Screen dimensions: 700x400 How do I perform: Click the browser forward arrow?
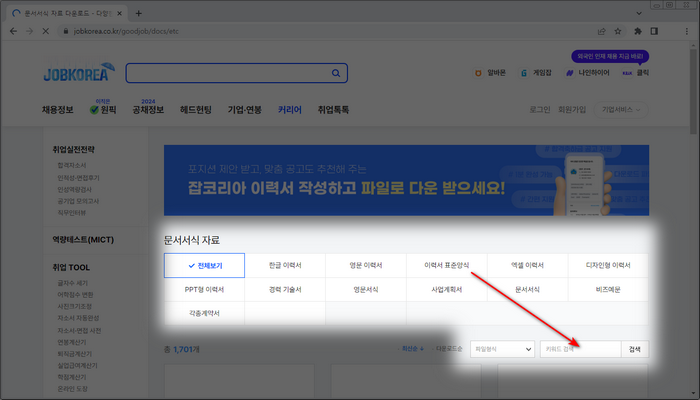pos(29,31)
